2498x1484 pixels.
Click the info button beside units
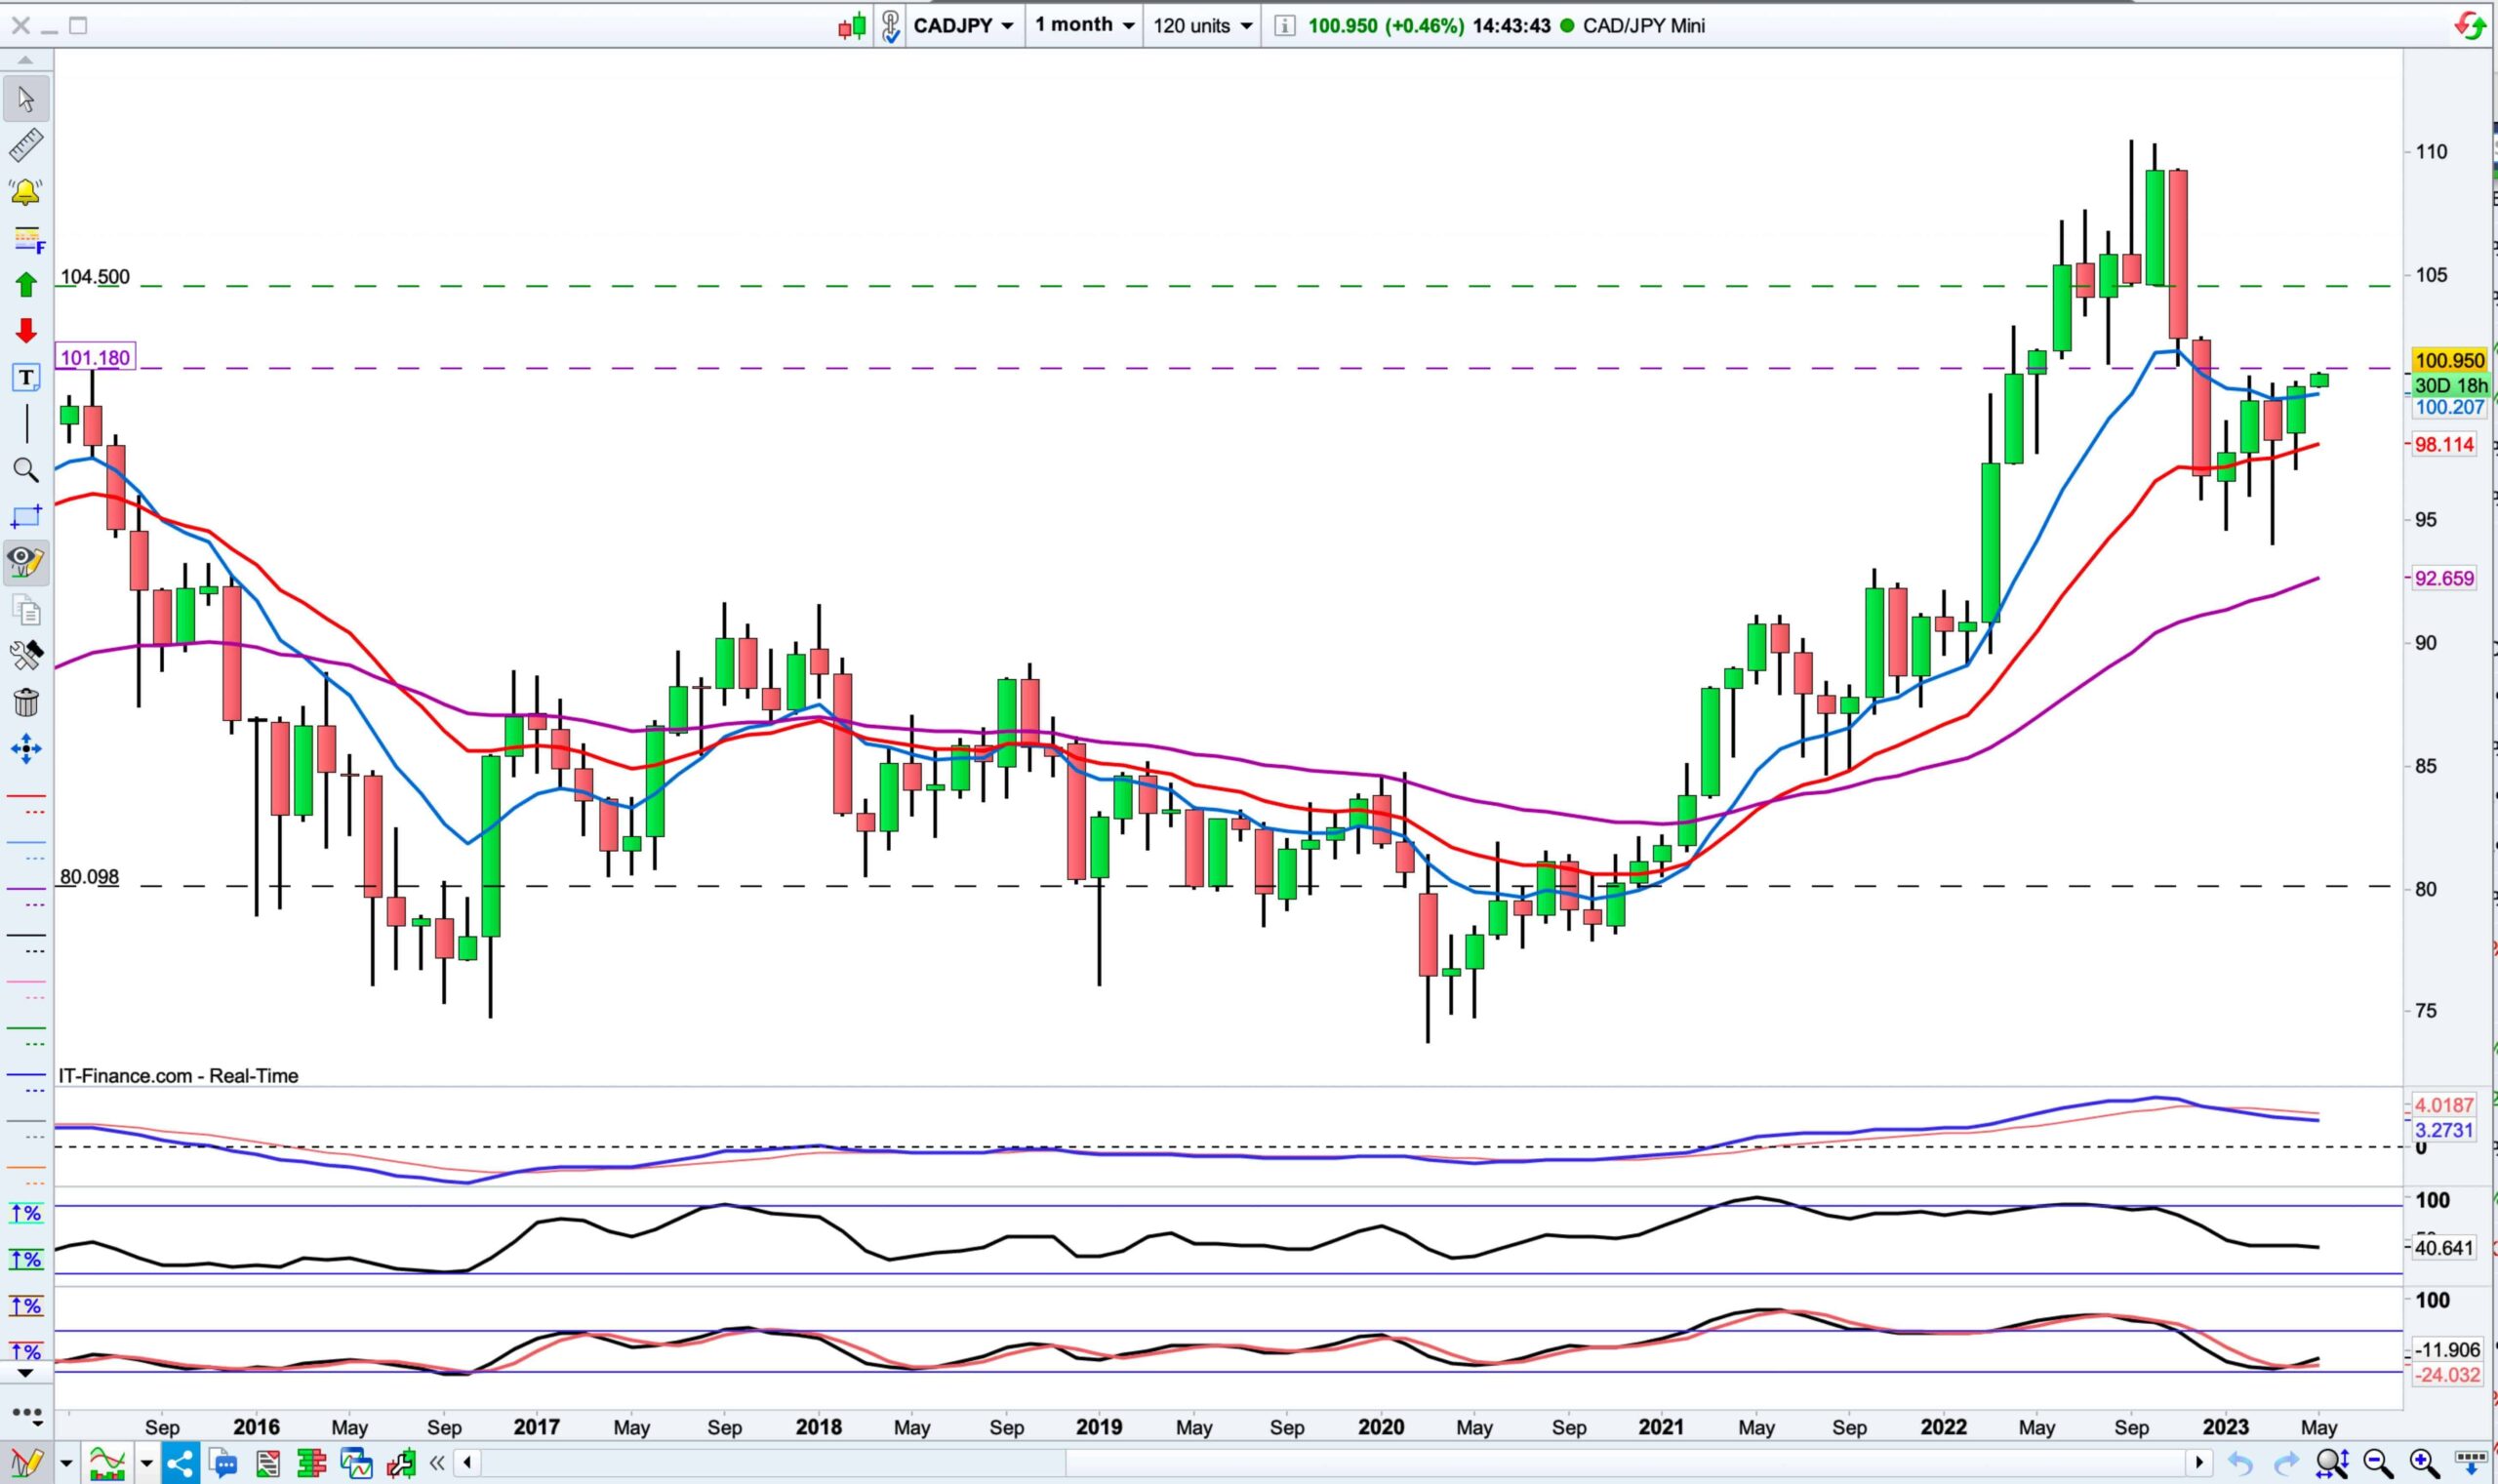[x=1285, y=25]
